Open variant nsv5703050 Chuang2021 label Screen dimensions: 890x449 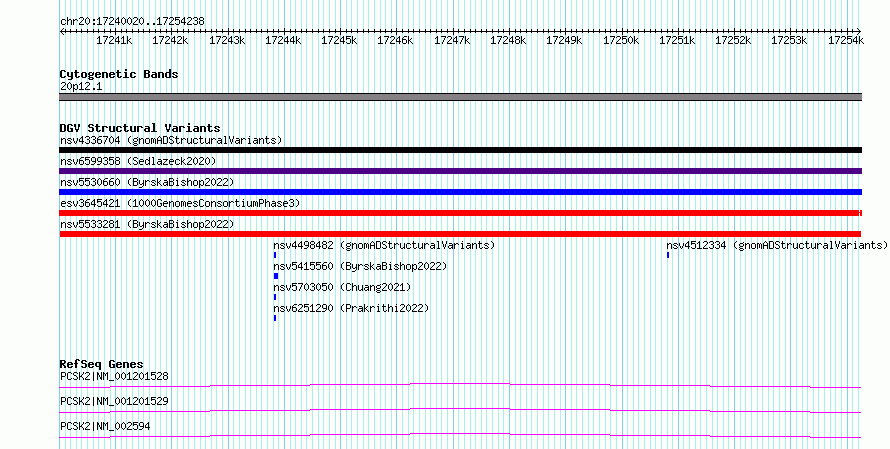342,287
